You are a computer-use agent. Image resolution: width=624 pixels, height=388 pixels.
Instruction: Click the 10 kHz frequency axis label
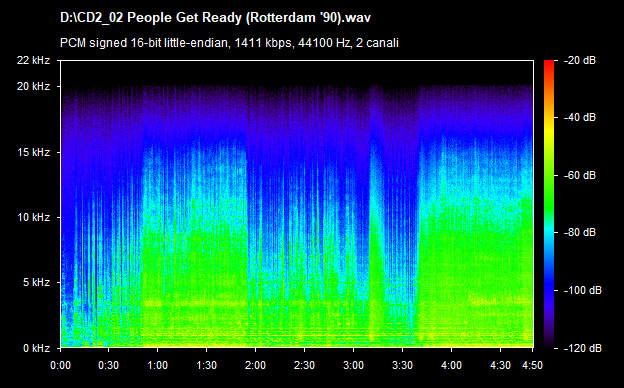(33, 217)
